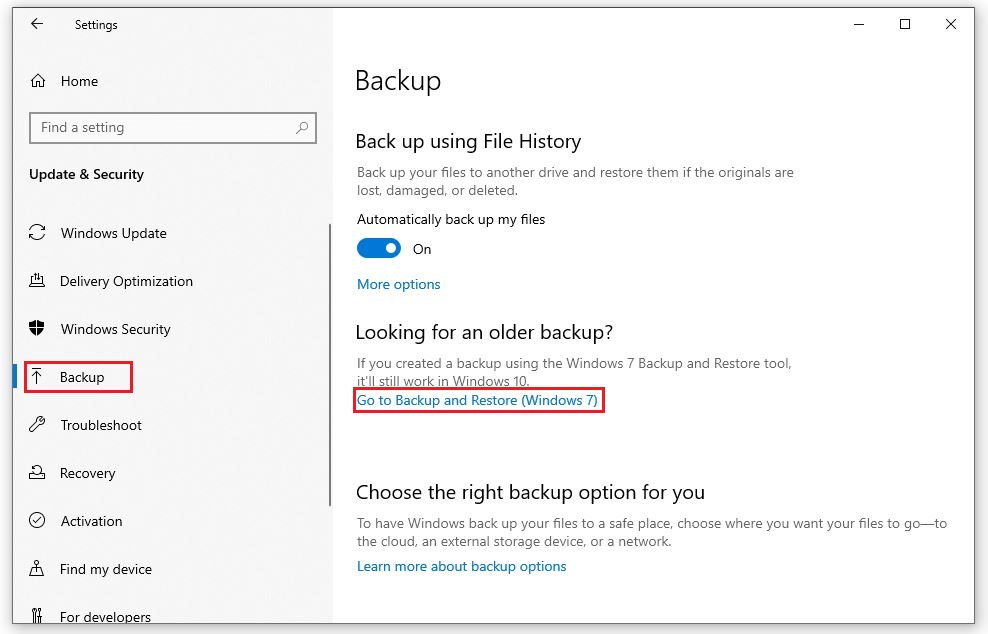Open the Activation settings label
This screenshot has height=634, width=988.
click(91, 521)
